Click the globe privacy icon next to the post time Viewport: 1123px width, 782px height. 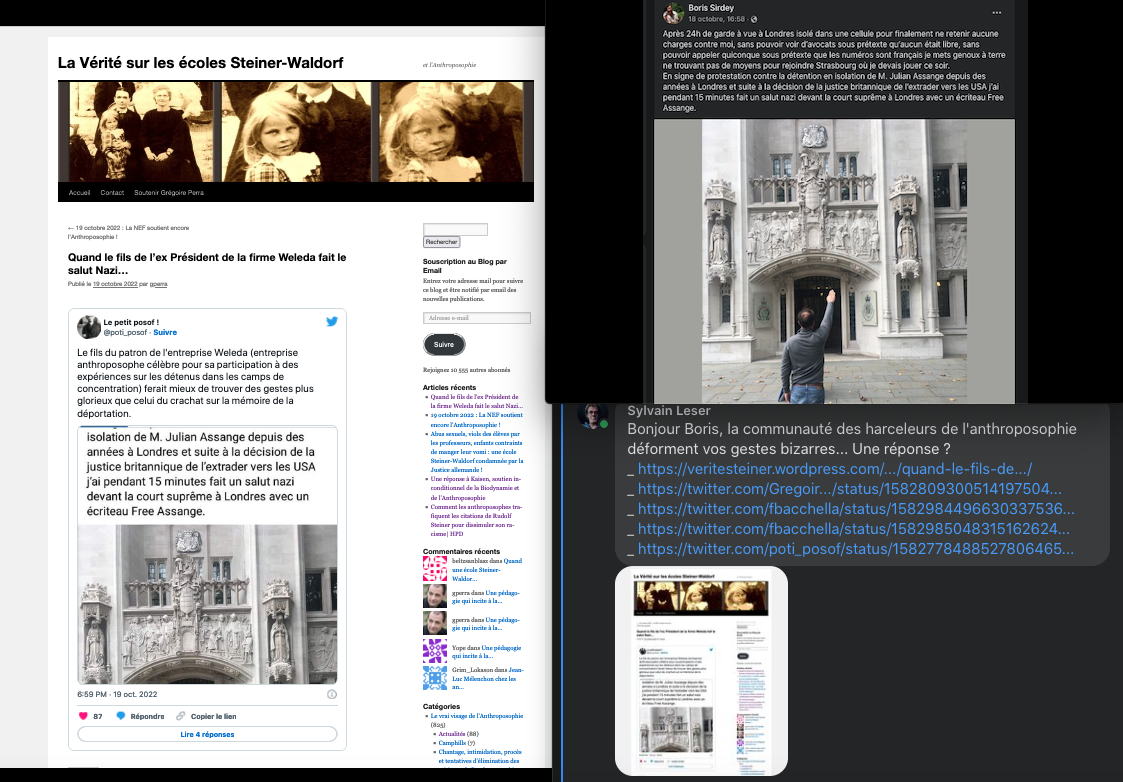pyautogui.click(x=754, y=20)
